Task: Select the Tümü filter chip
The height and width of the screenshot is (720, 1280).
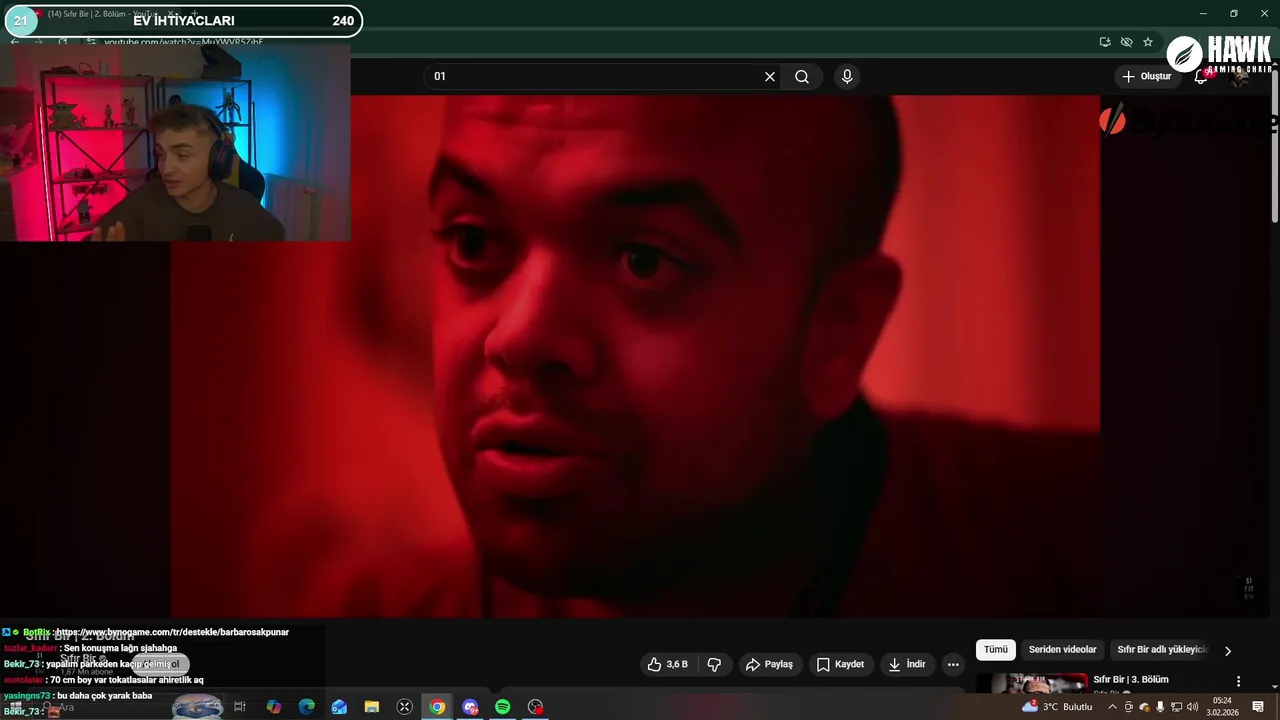Action: pos(996,650)
